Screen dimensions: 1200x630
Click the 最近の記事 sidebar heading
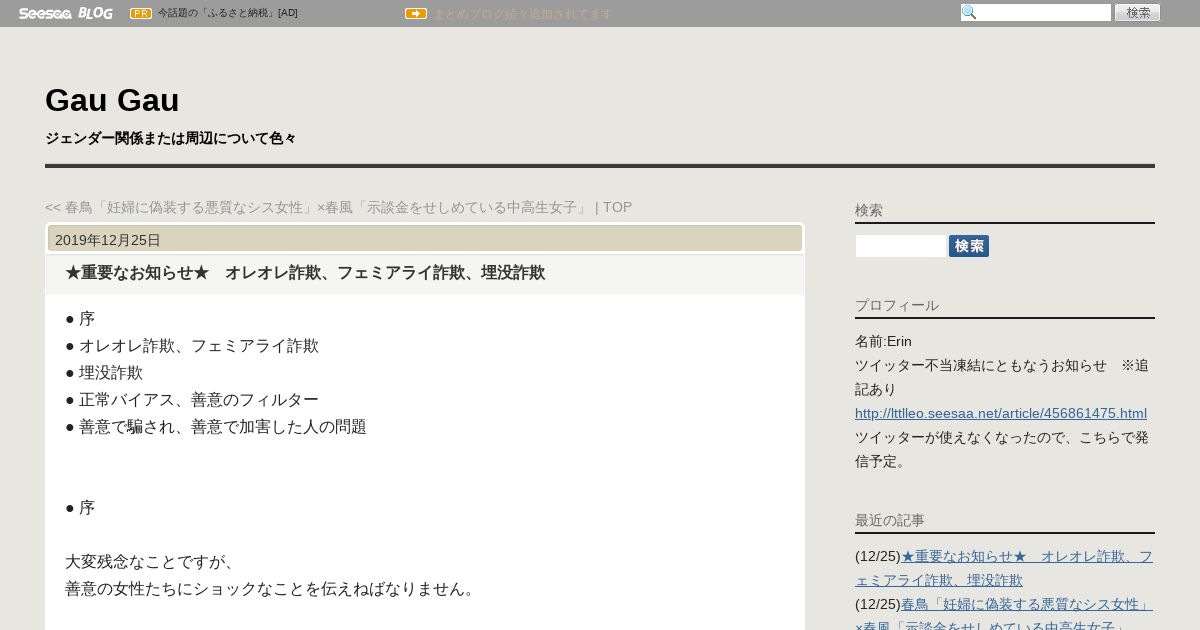point(890,520)
